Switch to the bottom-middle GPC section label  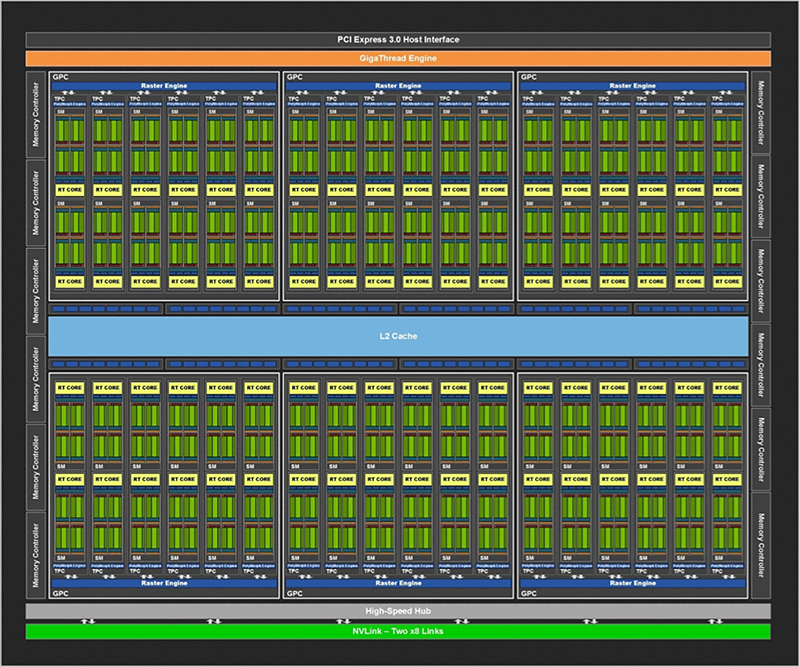click(295, 592)
